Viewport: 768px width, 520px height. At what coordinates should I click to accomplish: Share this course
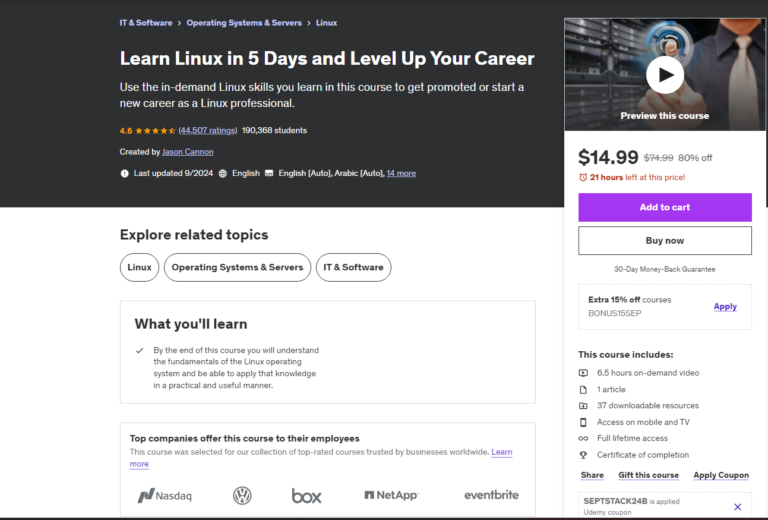coord(592,475)
